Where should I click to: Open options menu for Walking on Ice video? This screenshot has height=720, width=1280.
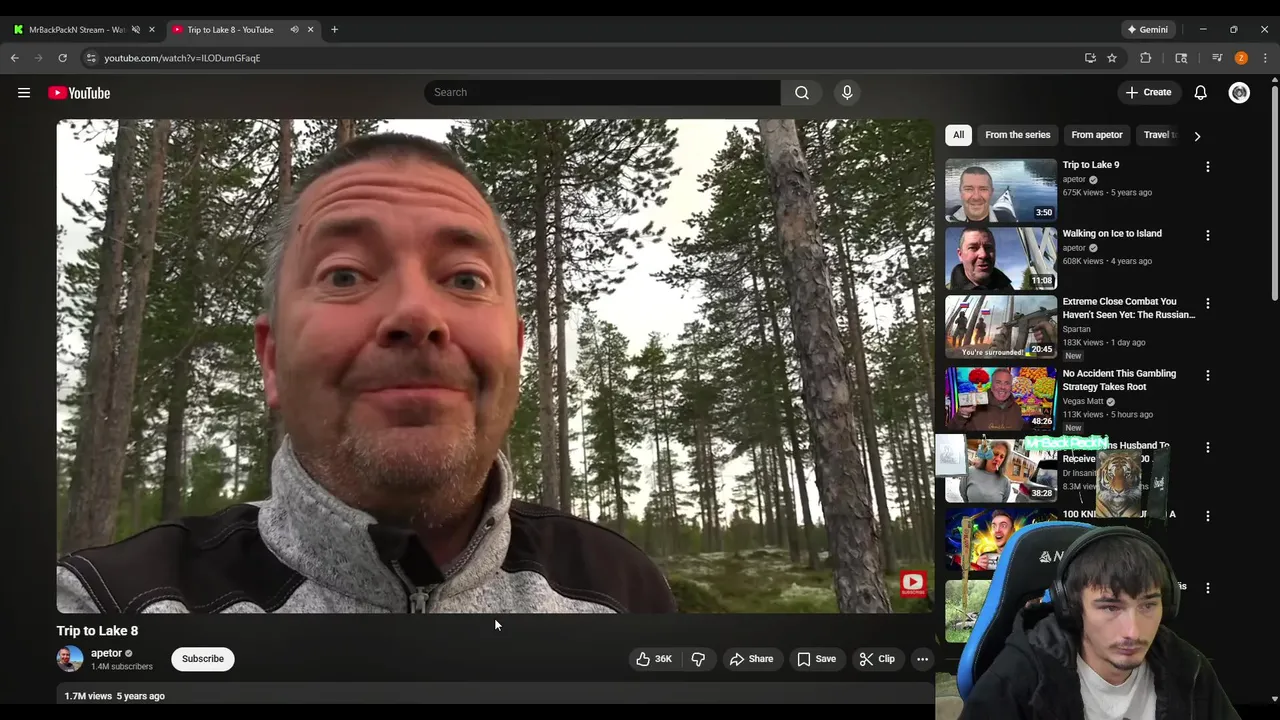(x=1208, y=235)
